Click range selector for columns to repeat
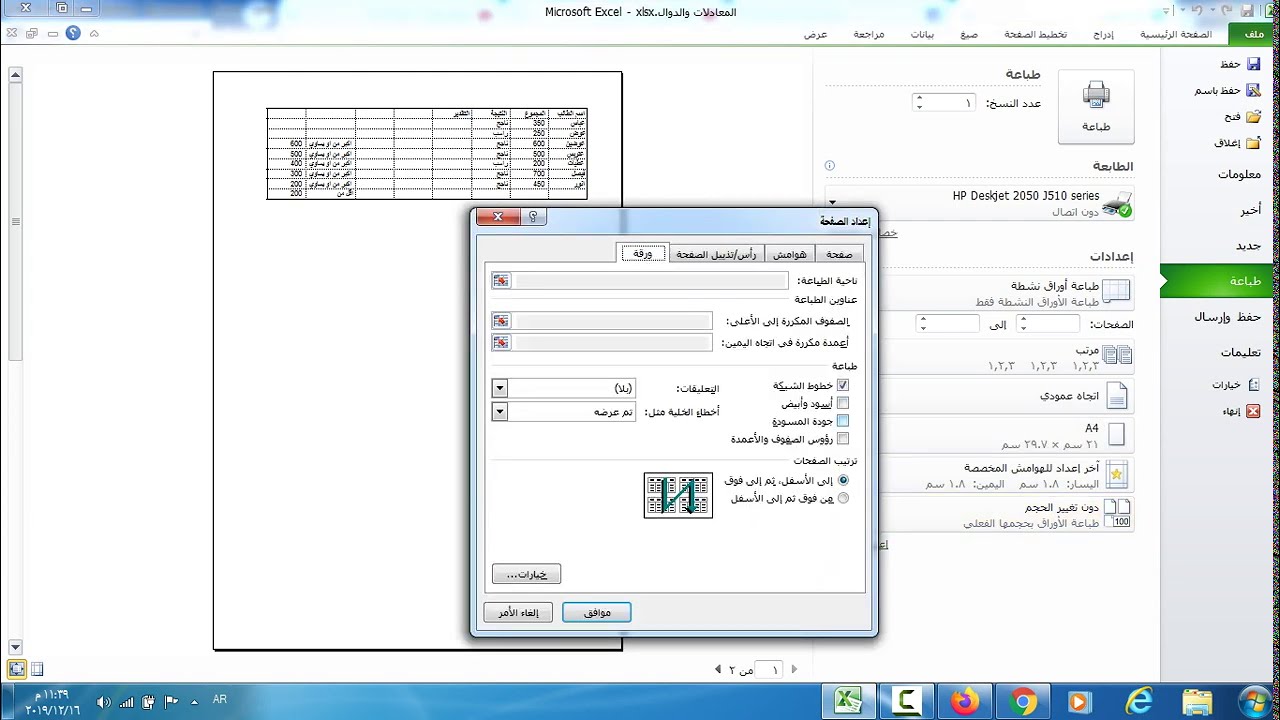 click(501, 343)
